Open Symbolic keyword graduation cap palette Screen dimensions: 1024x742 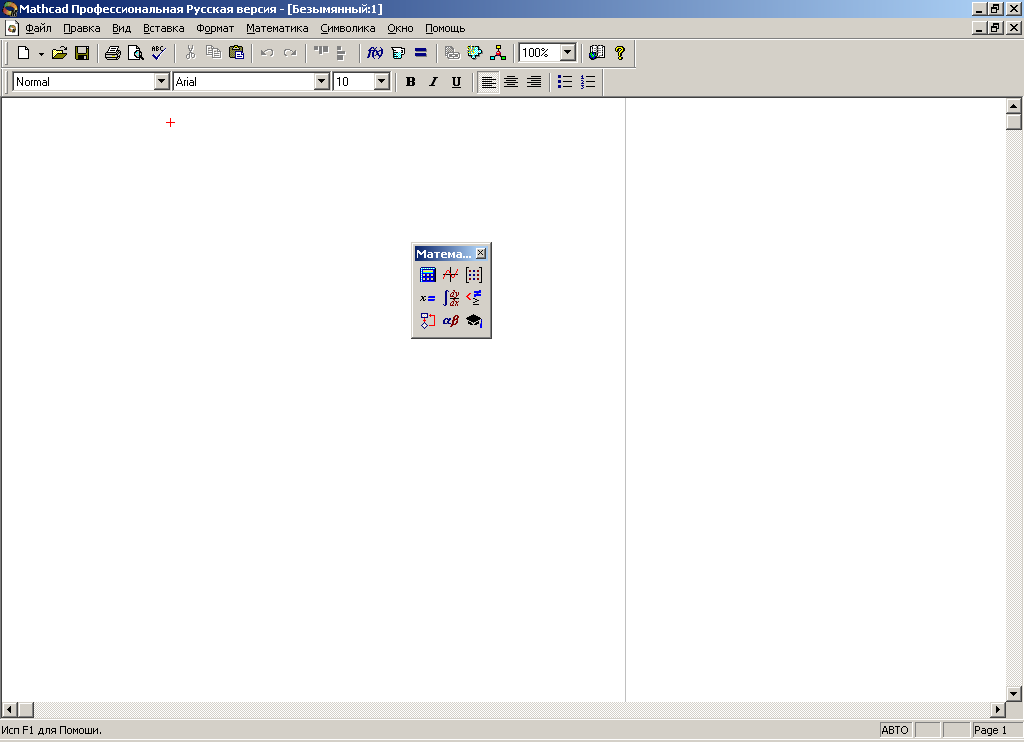[474, 321]
